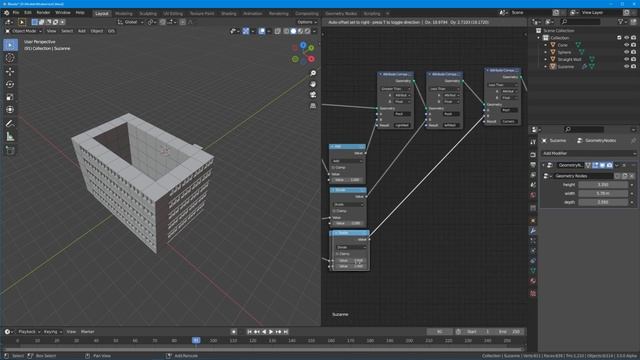Activate the Move tool
The height and width of the screenshot is (360, 640).
10,71
